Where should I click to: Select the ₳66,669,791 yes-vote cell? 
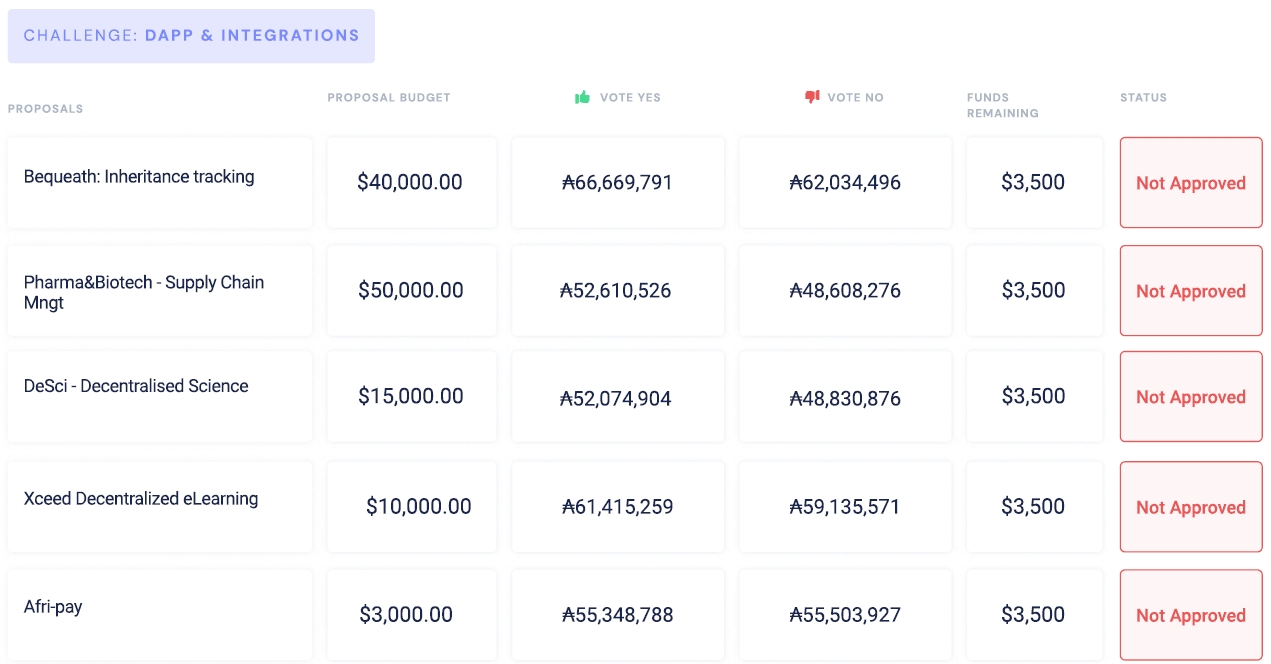click(x=617, y=182)
